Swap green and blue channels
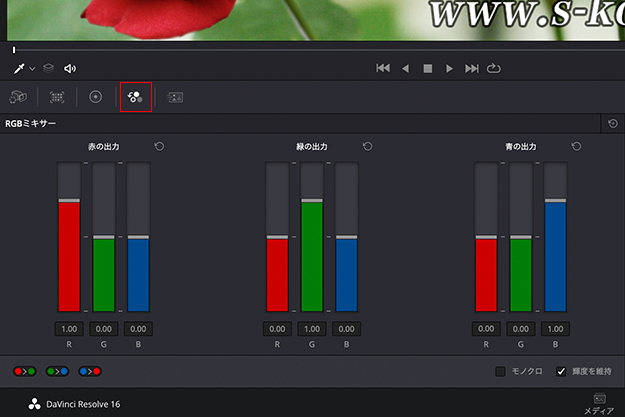The height and width of the screenshot is (417, 625). tap(57, 372)
